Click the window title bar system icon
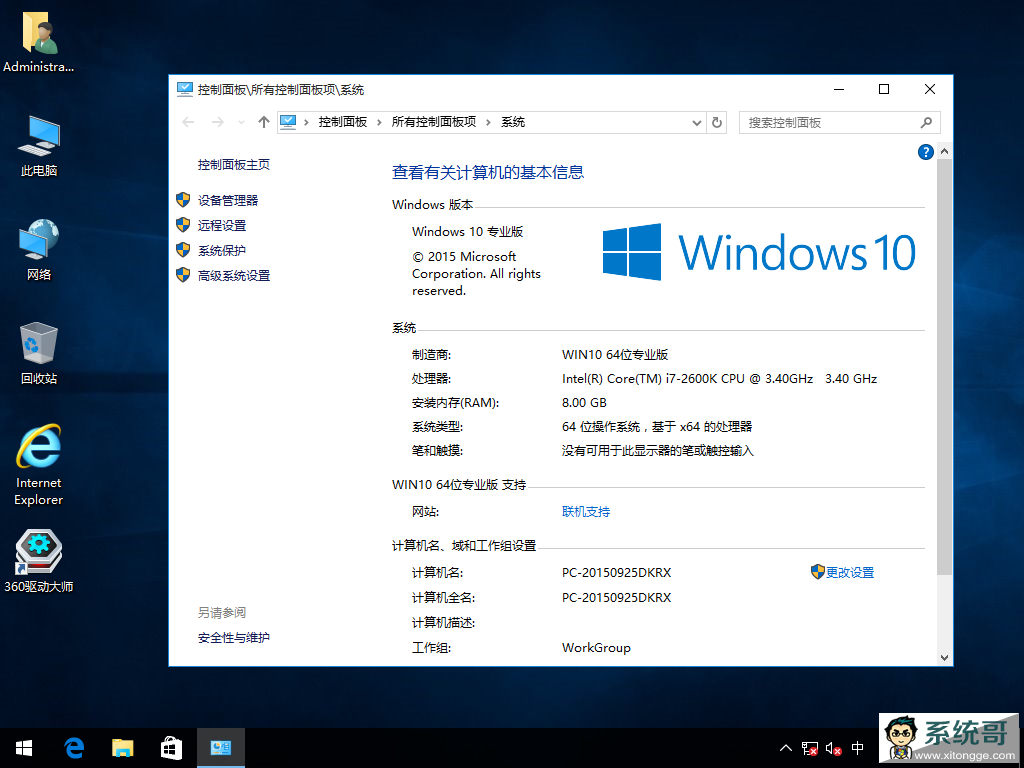Screen dimensions: 1024x768 (x=185, y=89)
